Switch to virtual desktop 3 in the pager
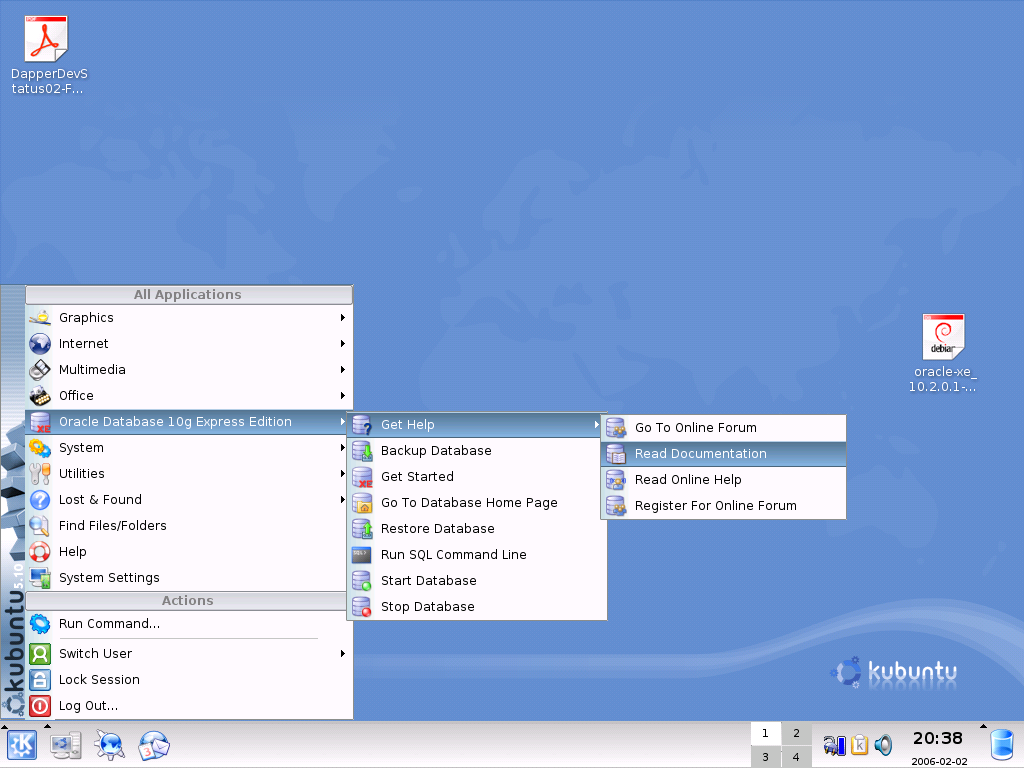The width and height of the screenshot is (1024, 768). click(x=765, y=756)
